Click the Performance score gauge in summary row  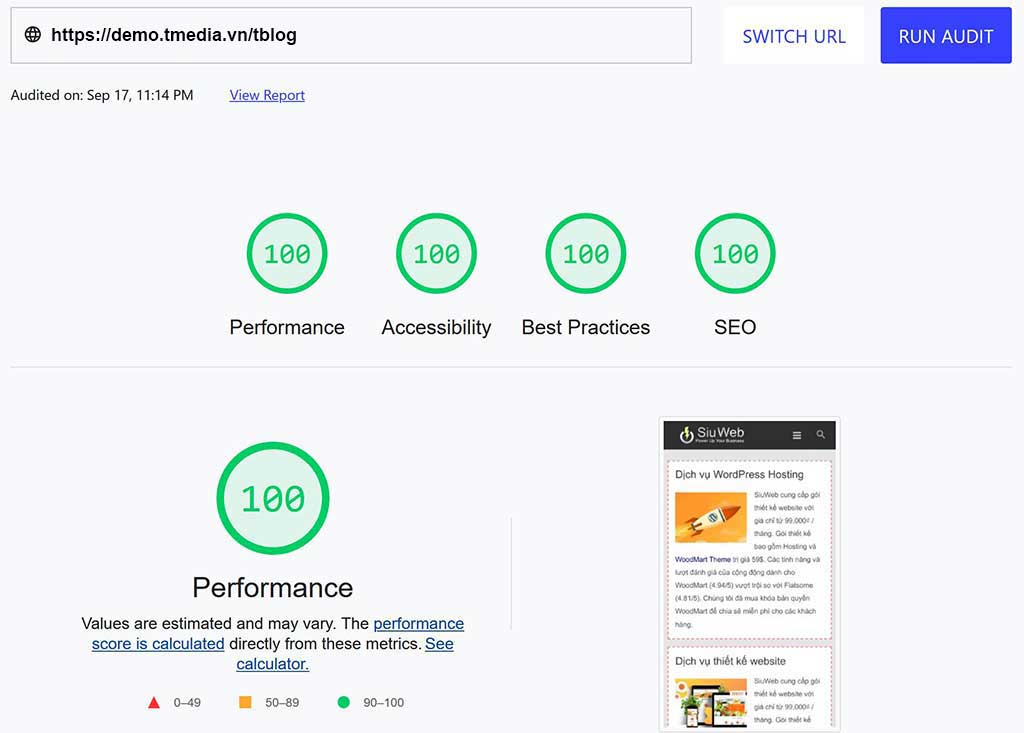[x=287, y=253]
